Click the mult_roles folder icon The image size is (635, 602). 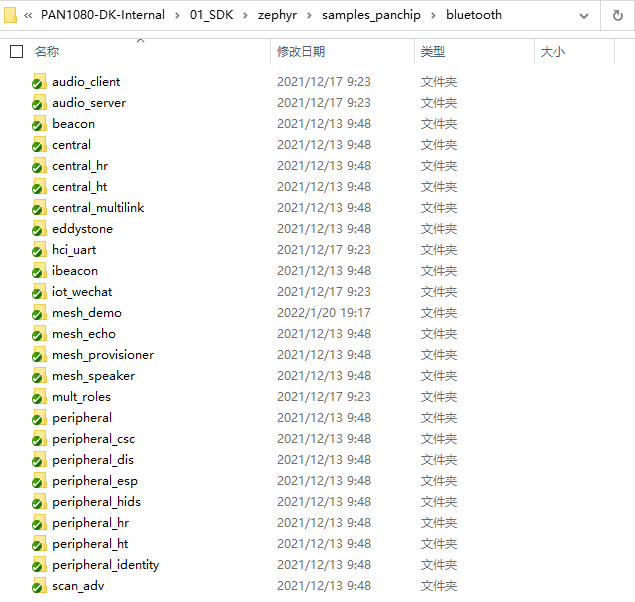39,397
